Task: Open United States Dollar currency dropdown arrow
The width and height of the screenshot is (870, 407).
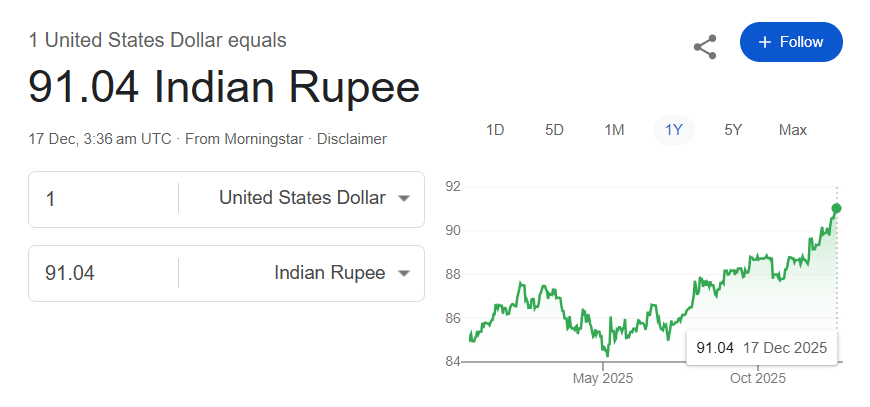Action: pyautogui.click(x=404, y=198)
